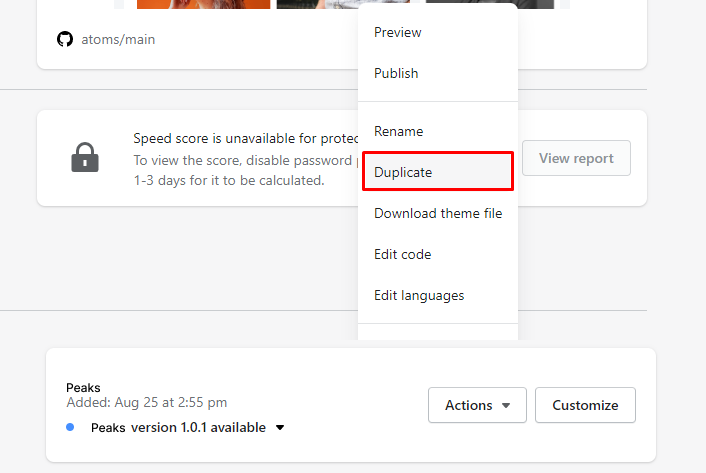
Task: Click the GitHub logo icon
Action: (65, 40)
